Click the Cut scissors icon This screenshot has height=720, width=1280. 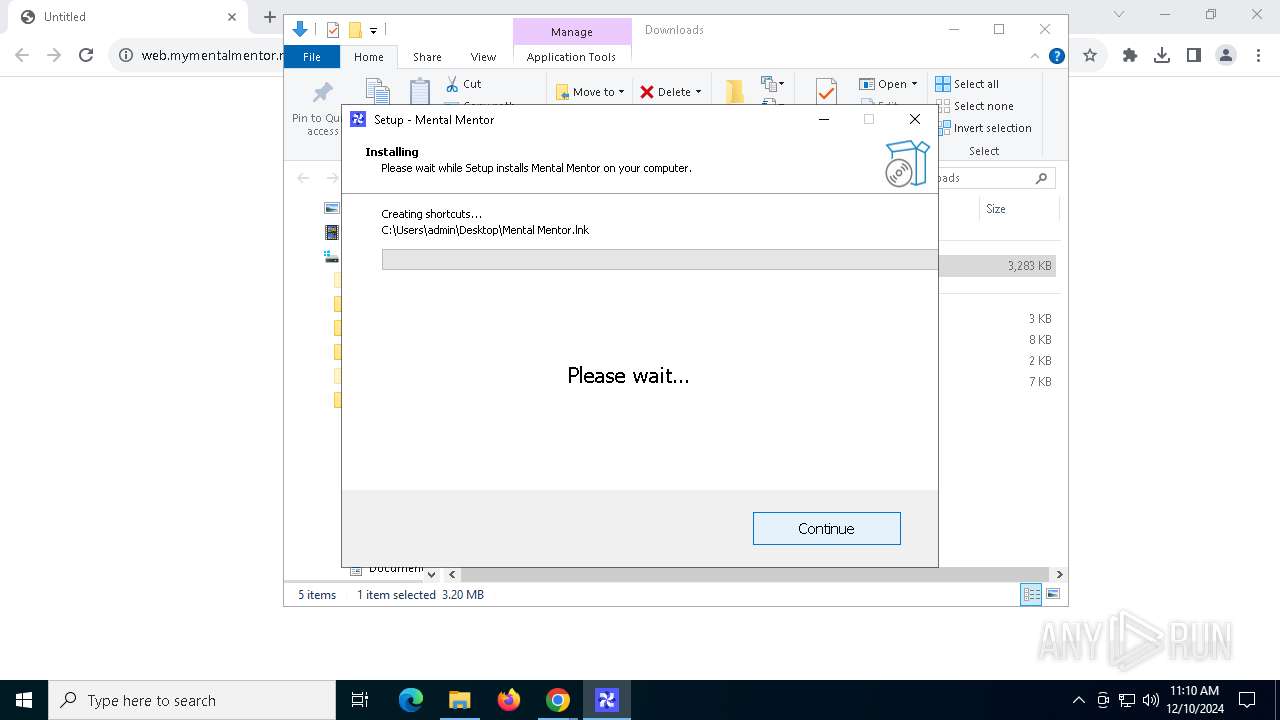pos(452,84)
